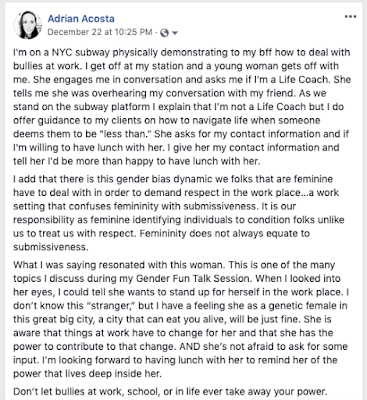Click the word "submissiveness." ending the second paragraph
Image resolution: width=367 pixels, height=400 pixels.
tap(51, 247)
